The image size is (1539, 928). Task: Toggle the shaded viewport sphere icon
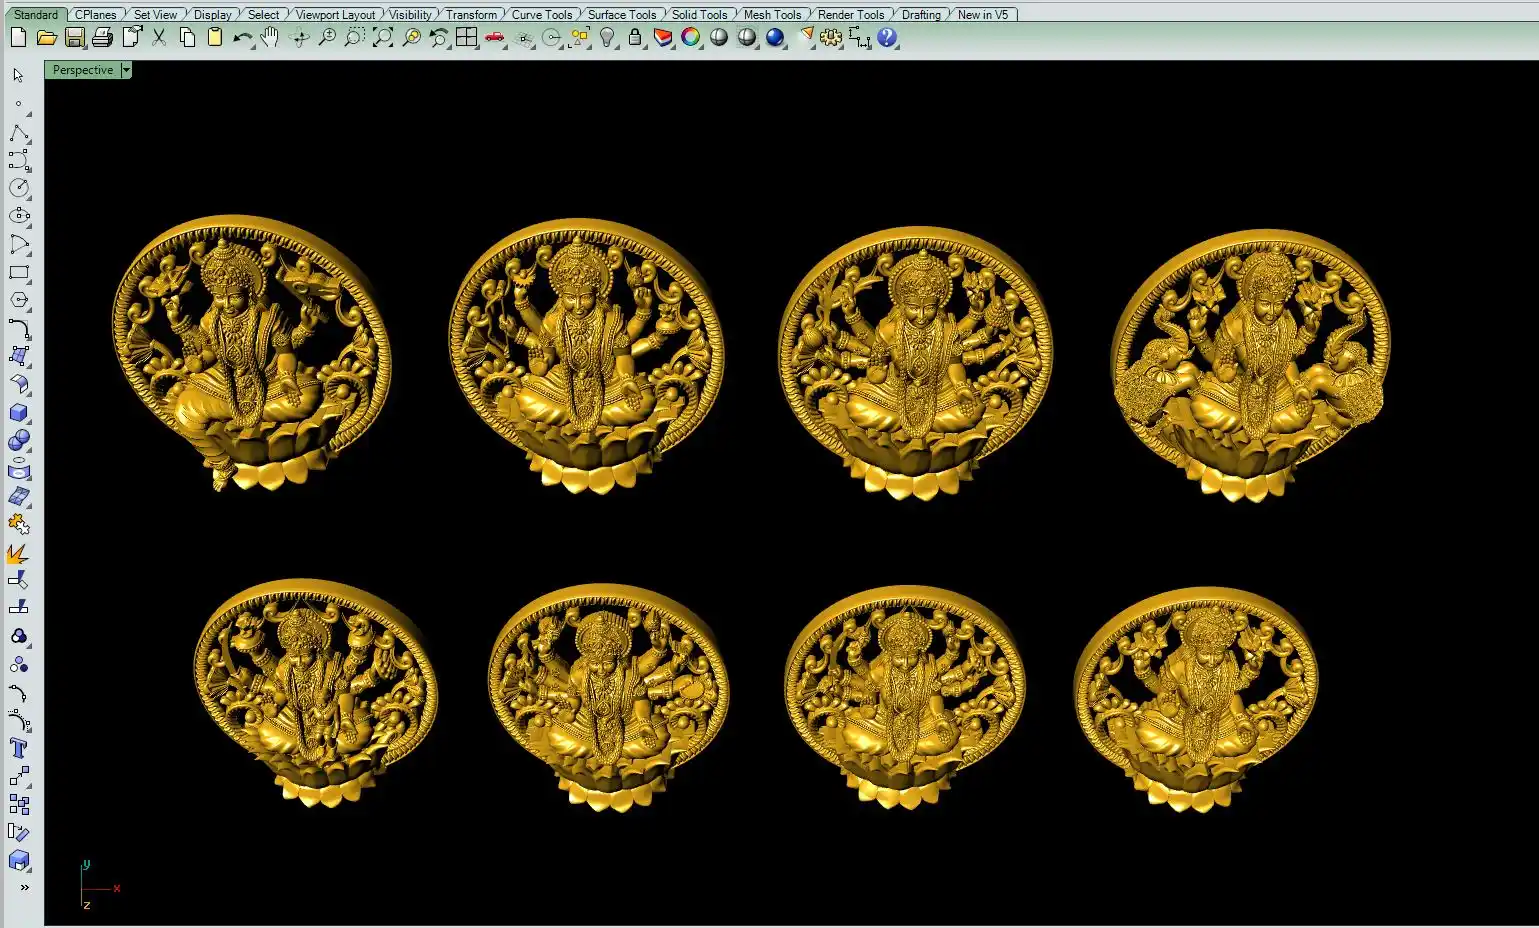(719, 38)
